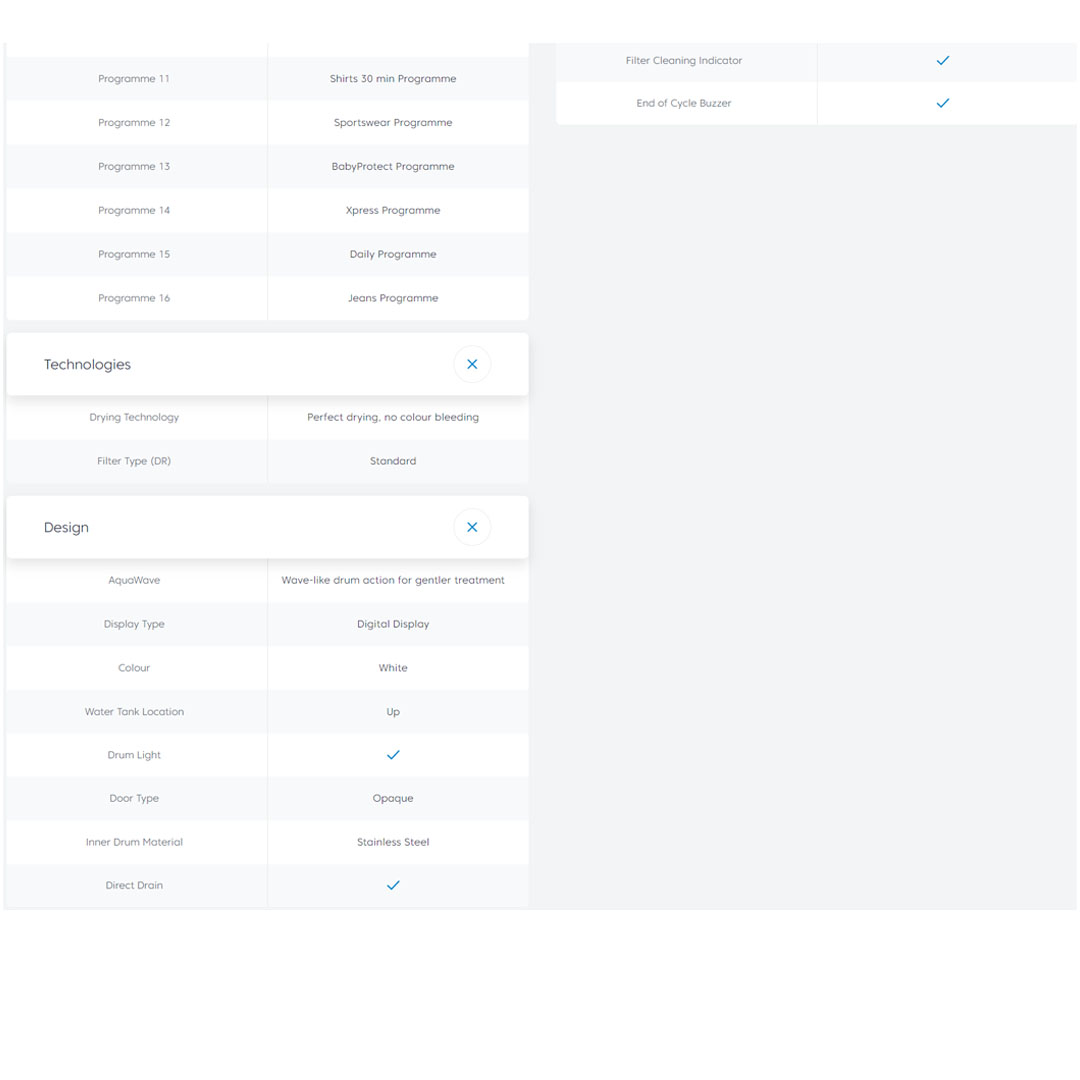1080x1080 pixels.
Task: Select the Opaque door type value
Action: click(393, 798)
